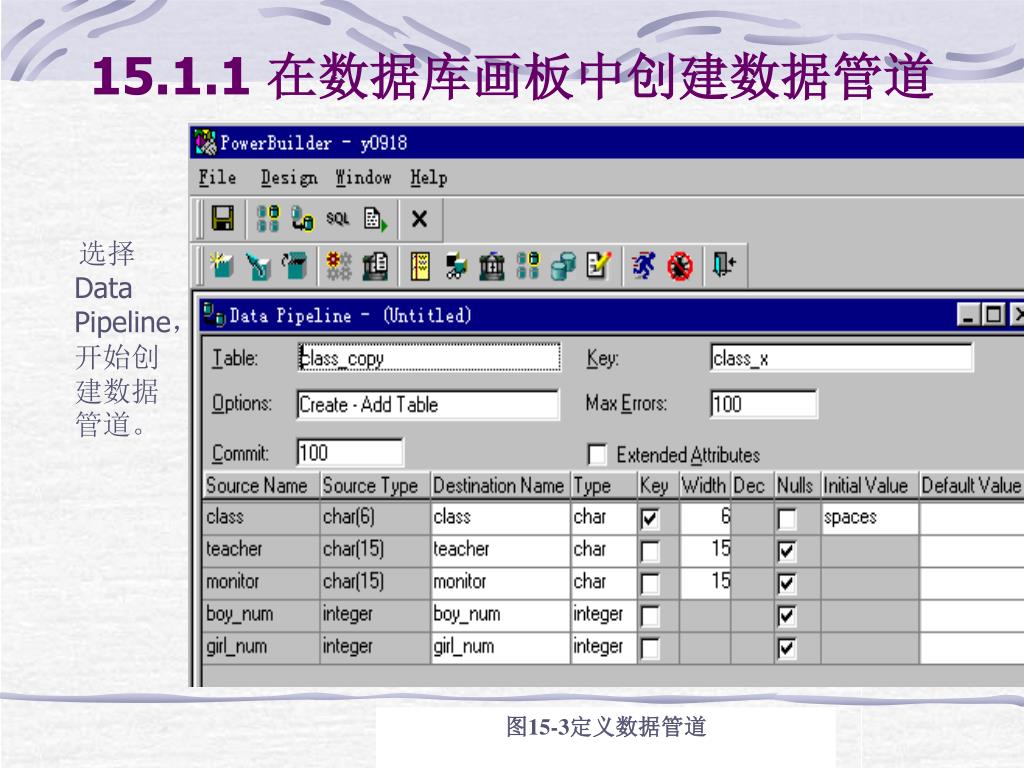This screenshot has height=768, width=1024.
Task: Click the Exit door icon
Action: tap(724, 265)
